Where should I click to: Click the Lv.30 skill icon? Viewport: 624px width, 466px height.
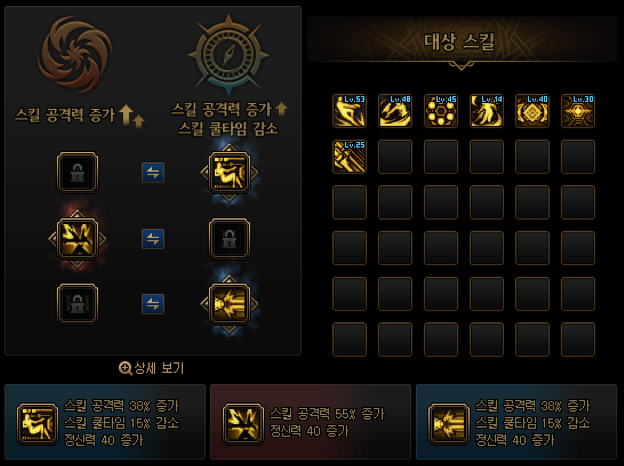tap(578, 111)
